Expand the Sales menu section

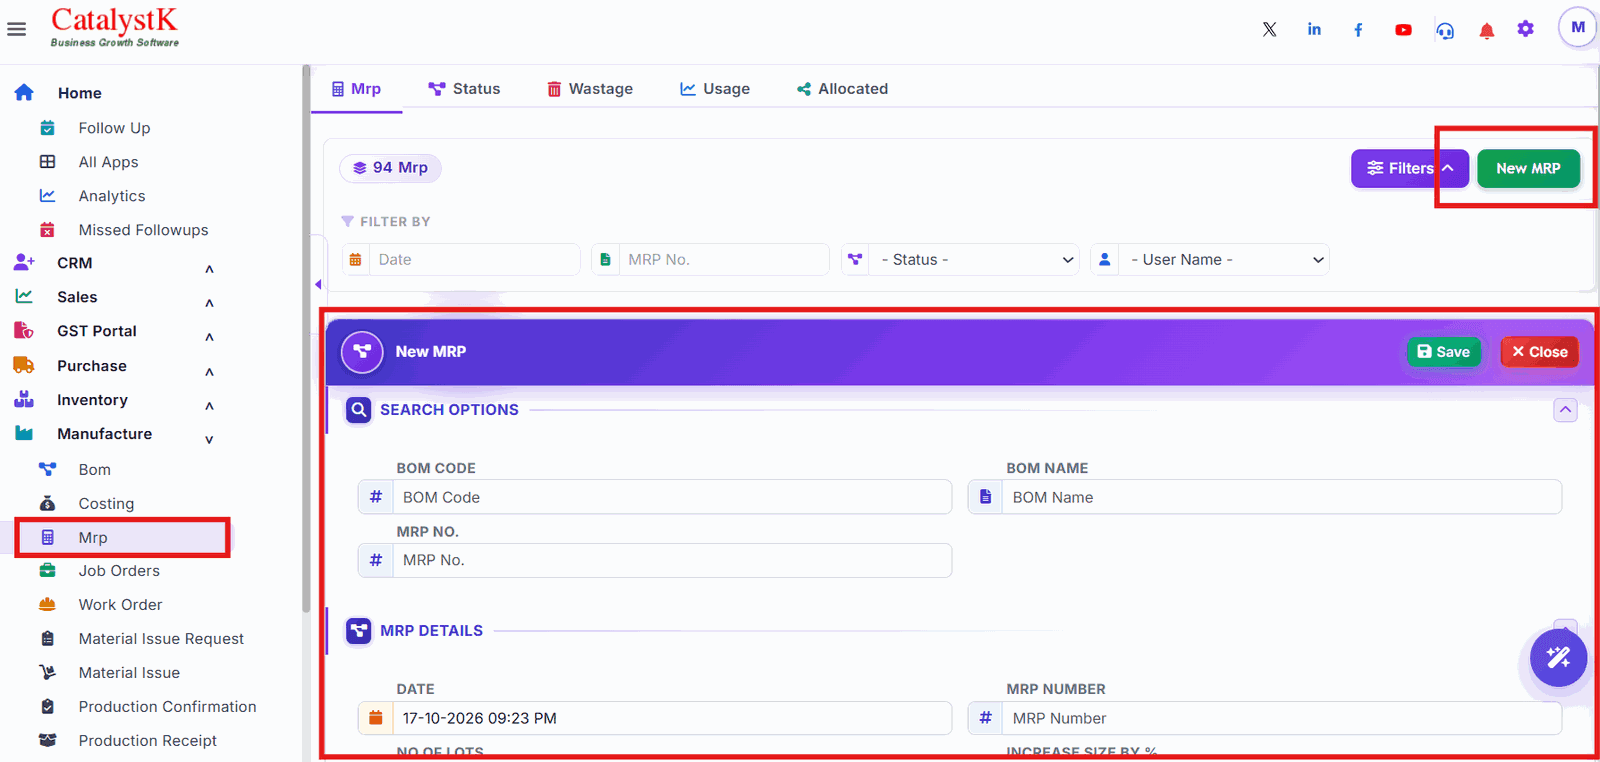point(209,302)
